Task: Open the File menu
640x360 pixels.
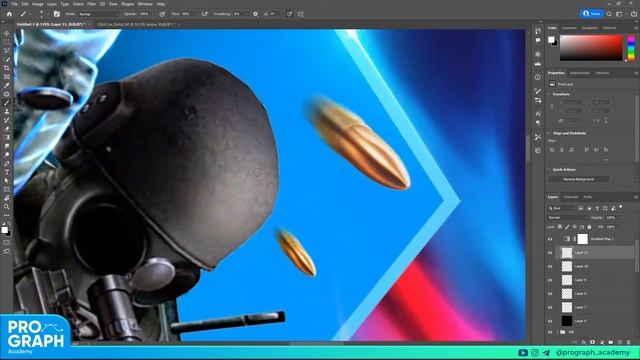Action: 14,4
